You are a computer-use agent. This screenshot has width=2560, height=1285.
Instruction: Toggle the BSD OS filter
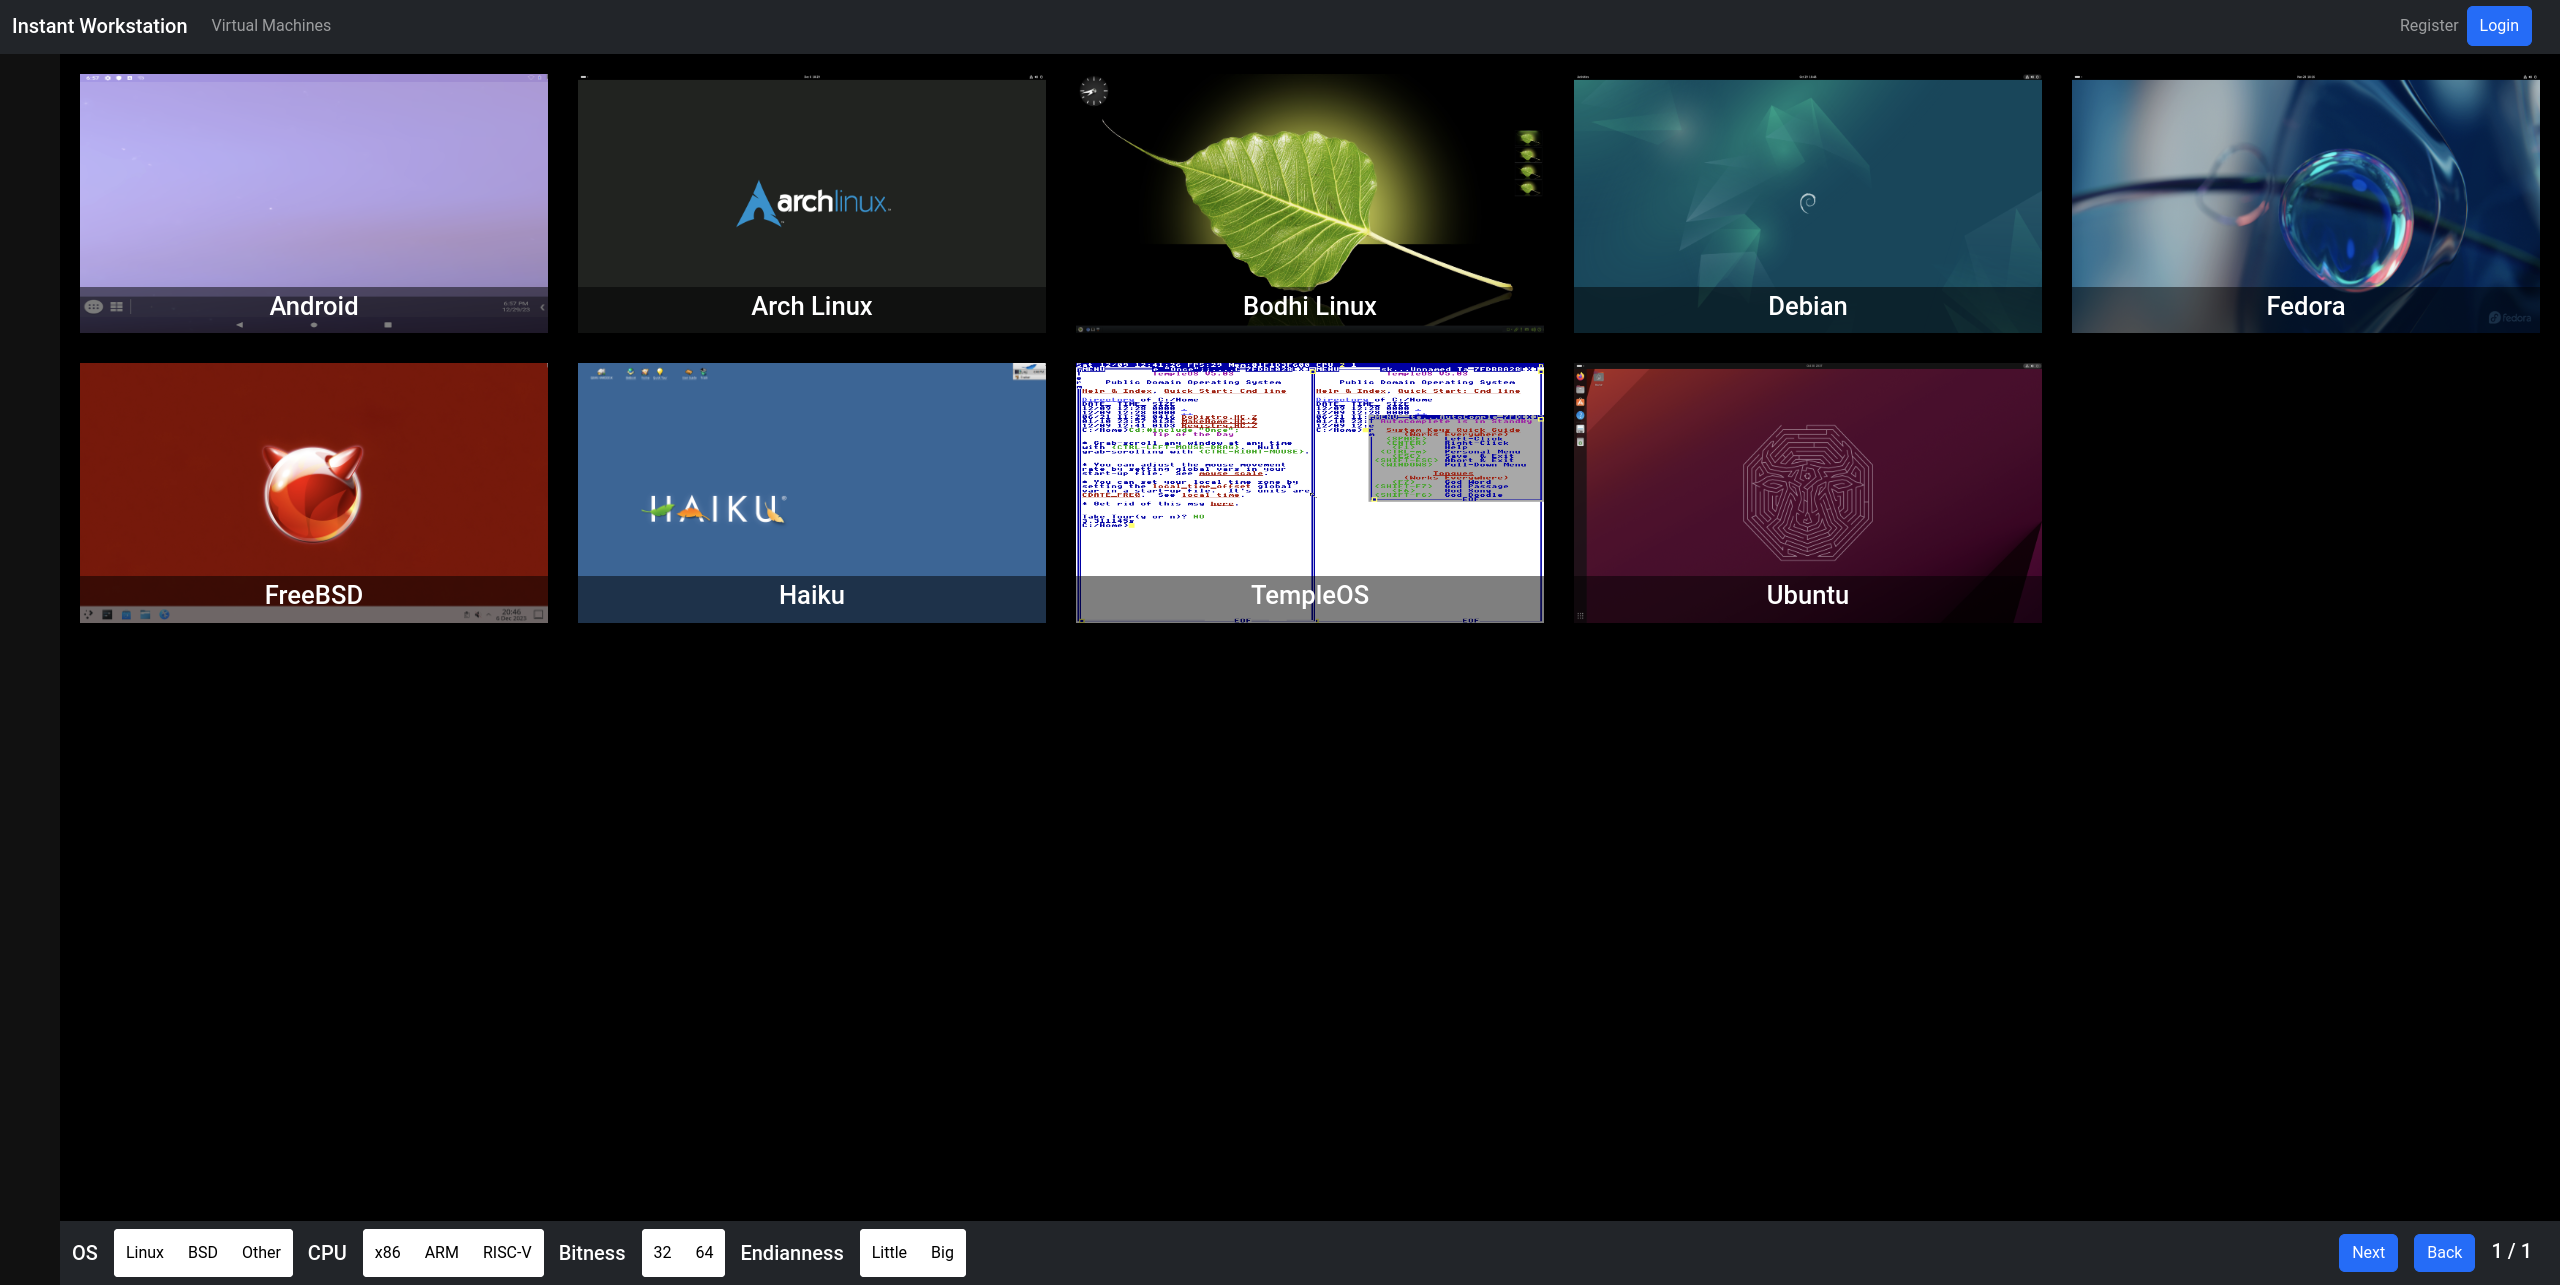(203, 1252)
